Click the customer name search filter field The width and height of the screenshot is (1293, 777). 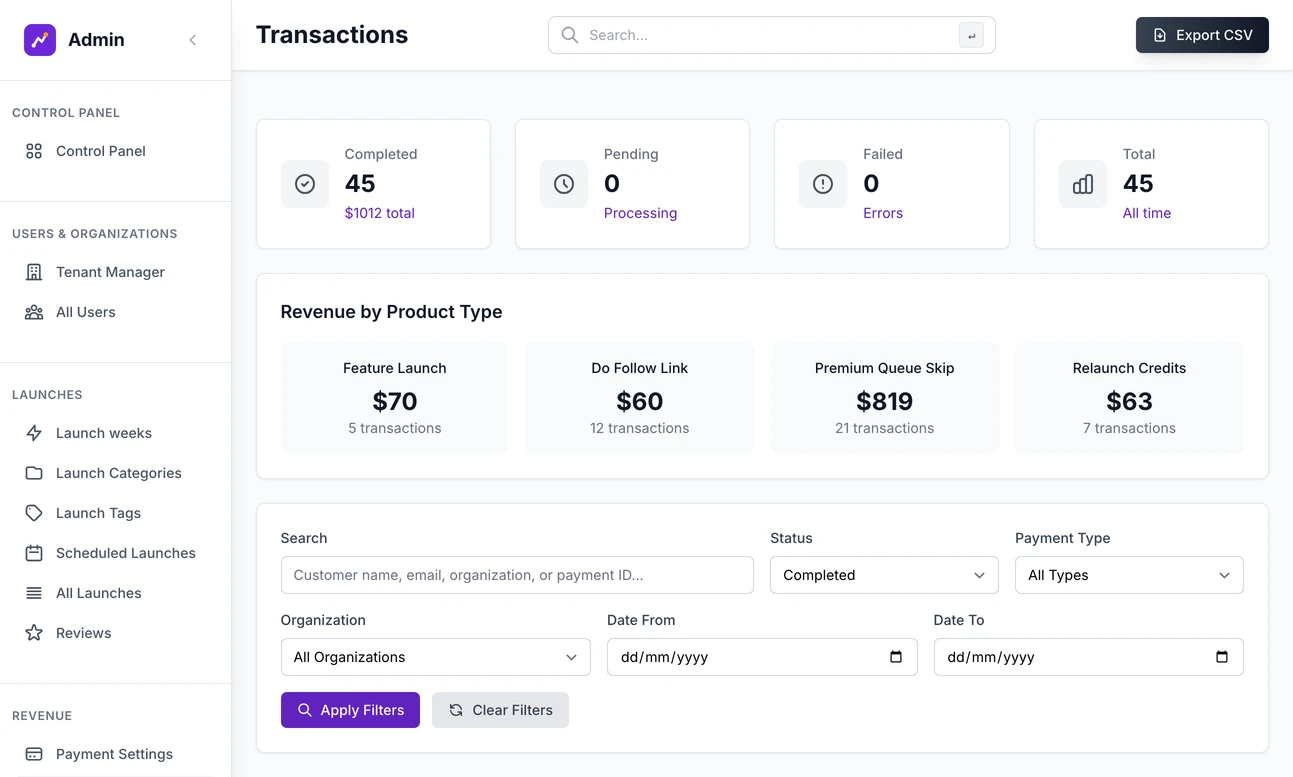517,575
